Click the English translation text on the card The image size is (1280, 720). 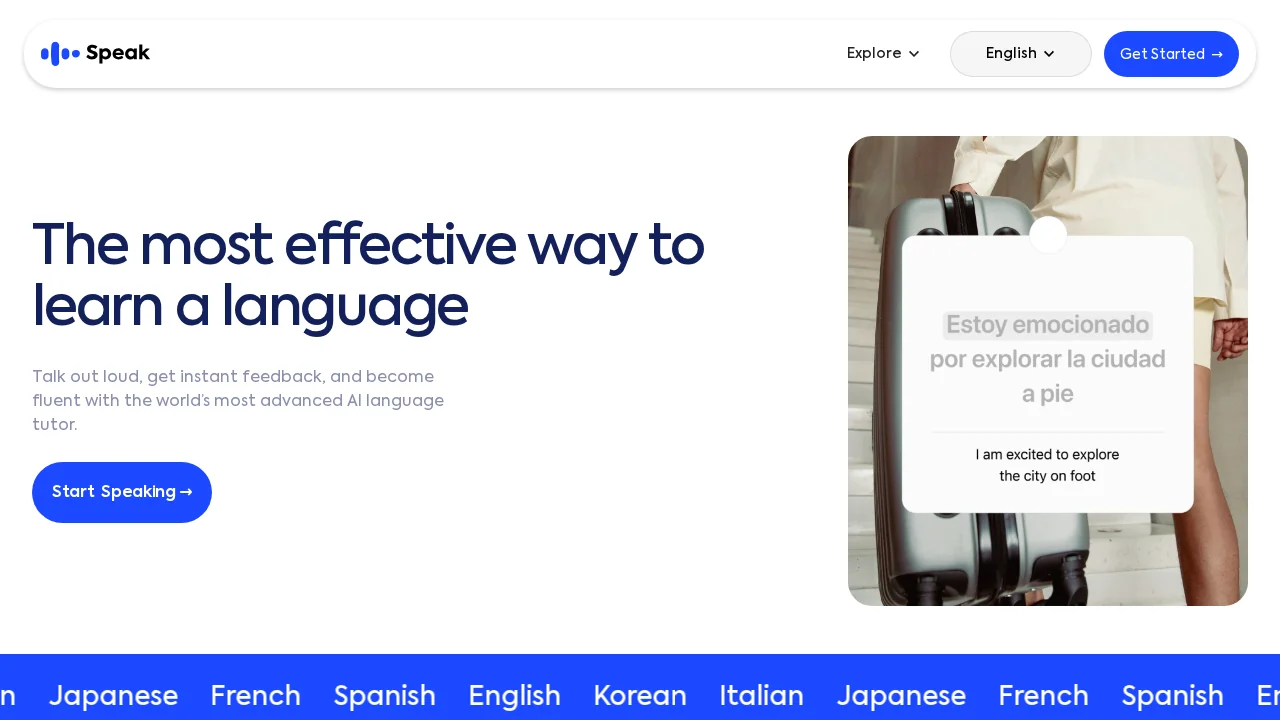click(1047, 465)
